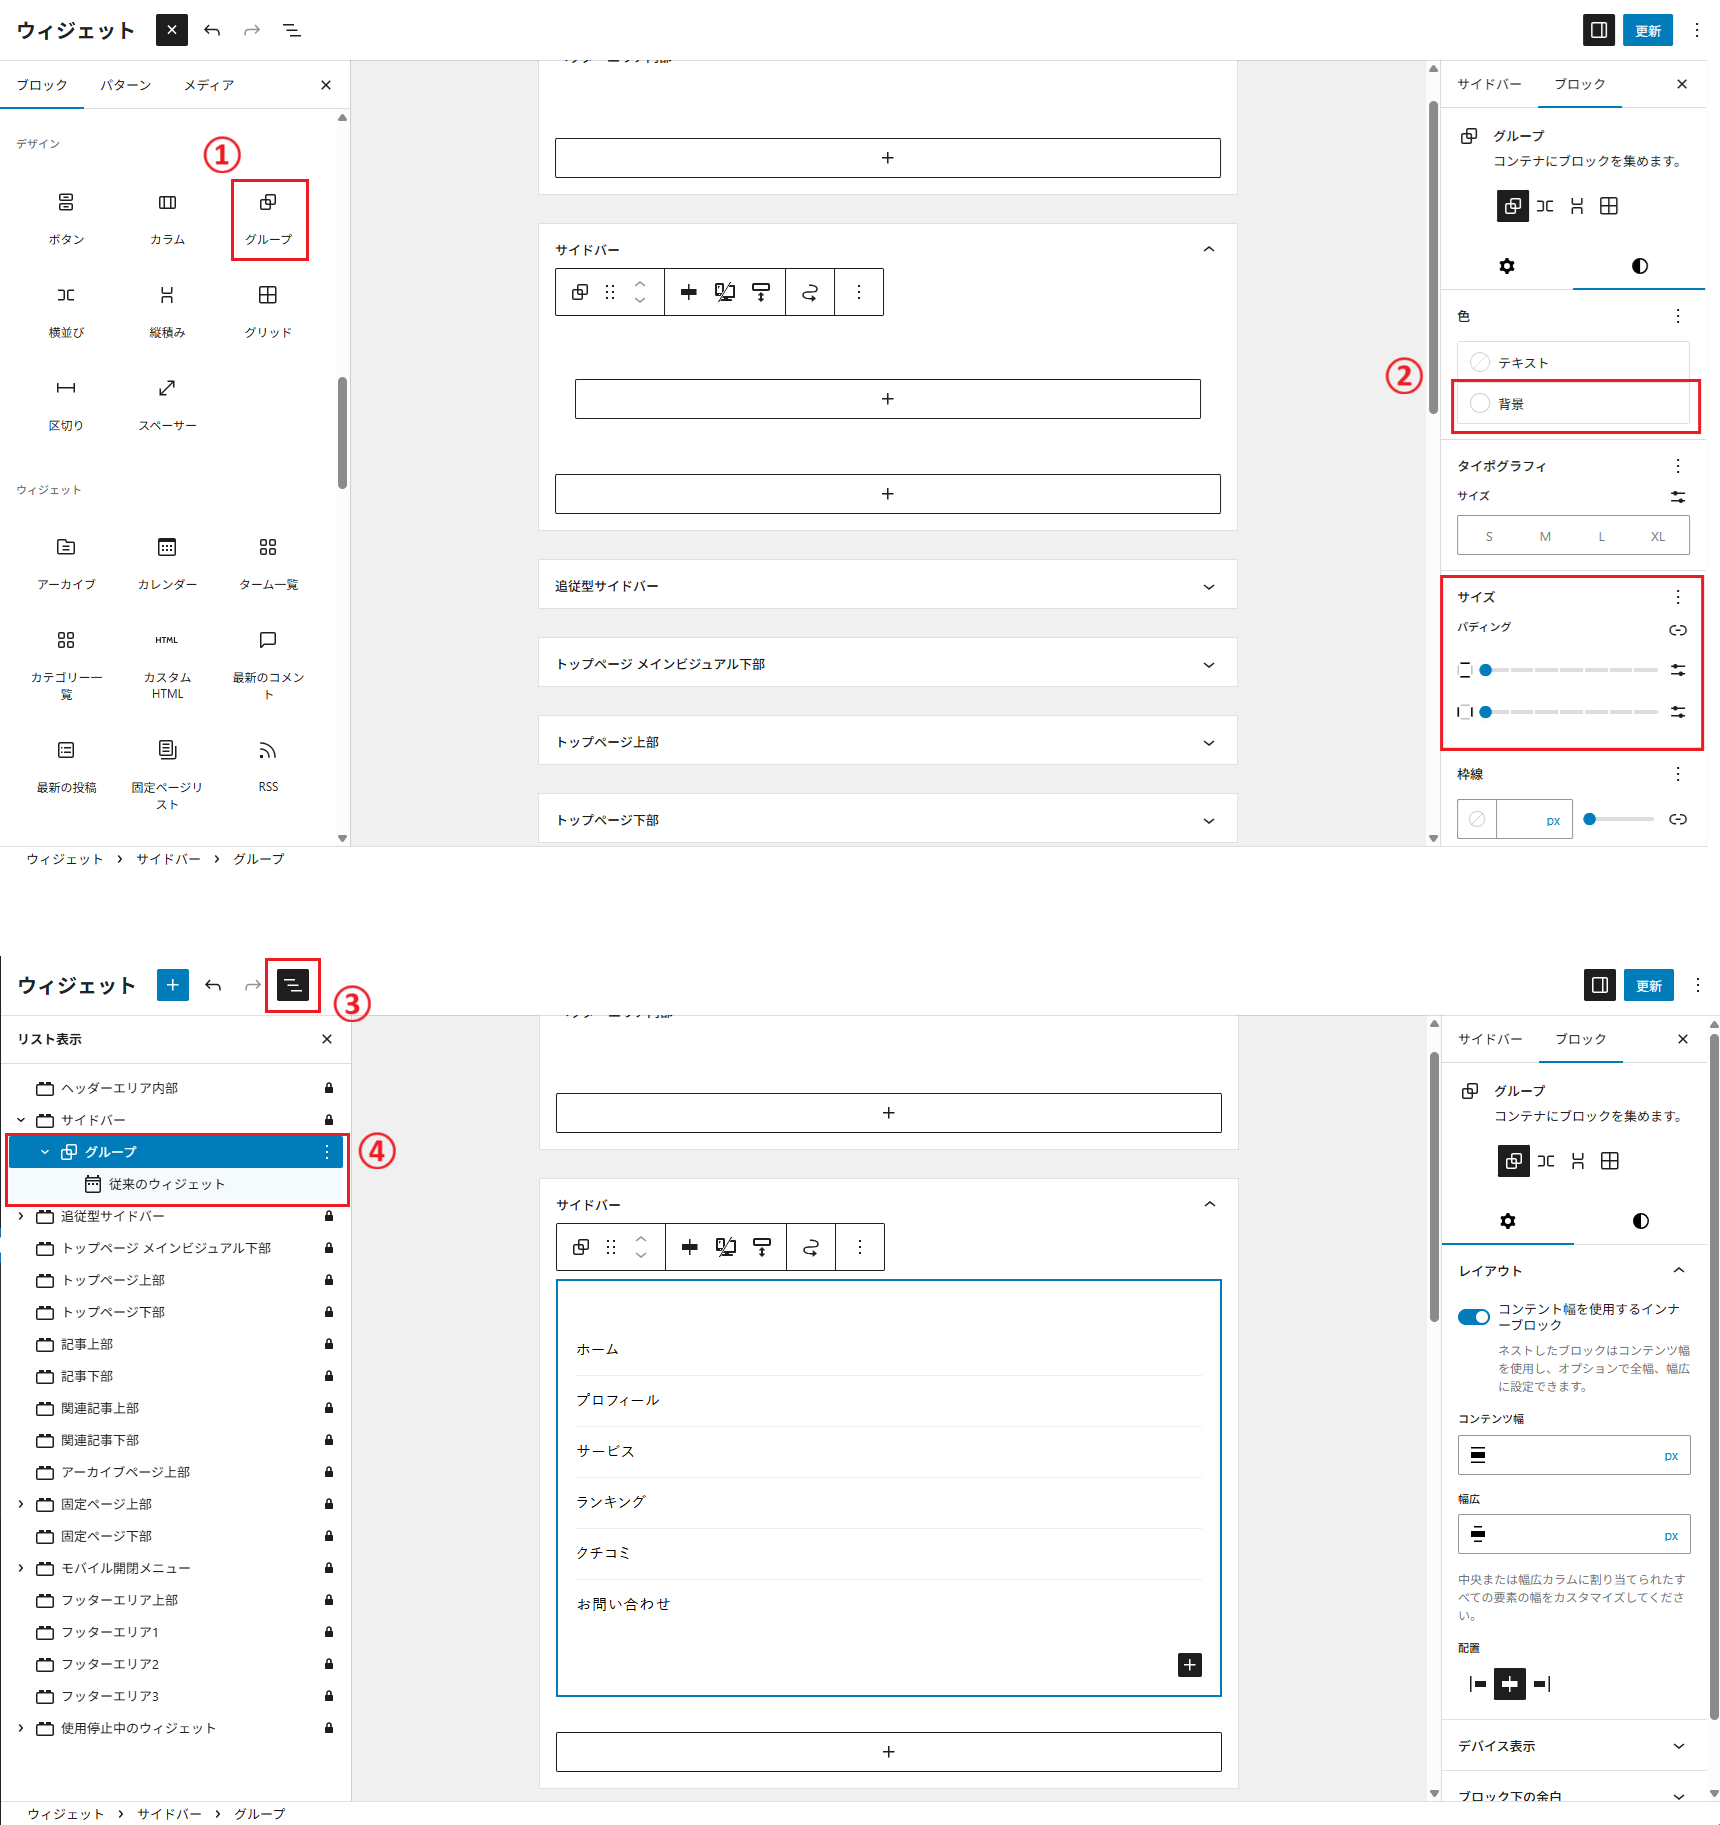Collapse the レイアウト panel
This screenshot has height=1825, width=1720.
tap(1678, 1270)
